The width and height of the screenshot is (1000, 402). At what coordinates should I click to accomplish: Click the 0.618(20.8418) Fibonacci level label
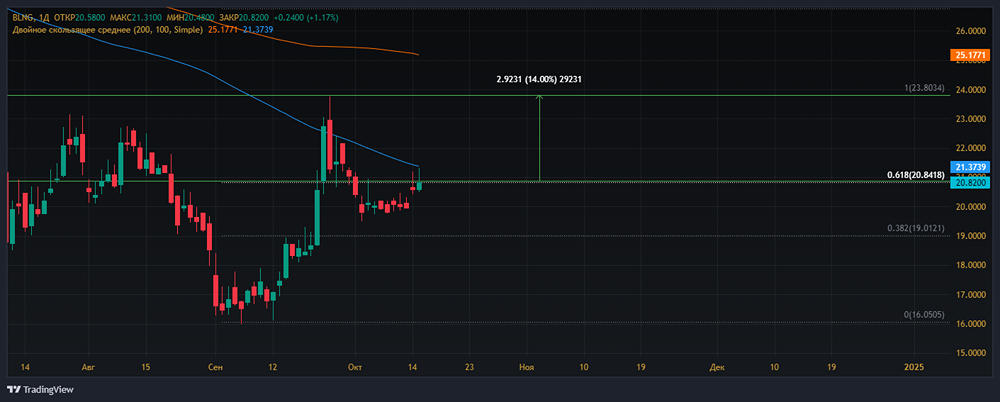916,175
